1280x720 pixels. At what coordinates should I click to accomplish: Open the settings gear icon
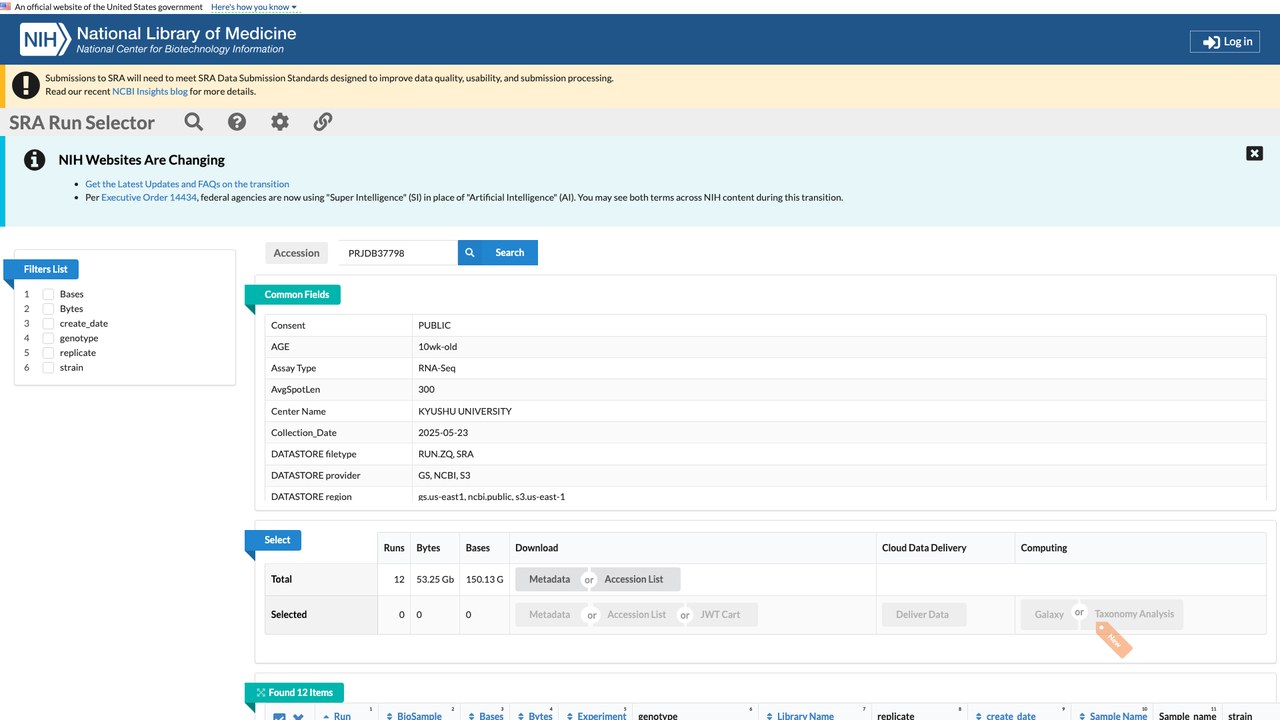280,122
